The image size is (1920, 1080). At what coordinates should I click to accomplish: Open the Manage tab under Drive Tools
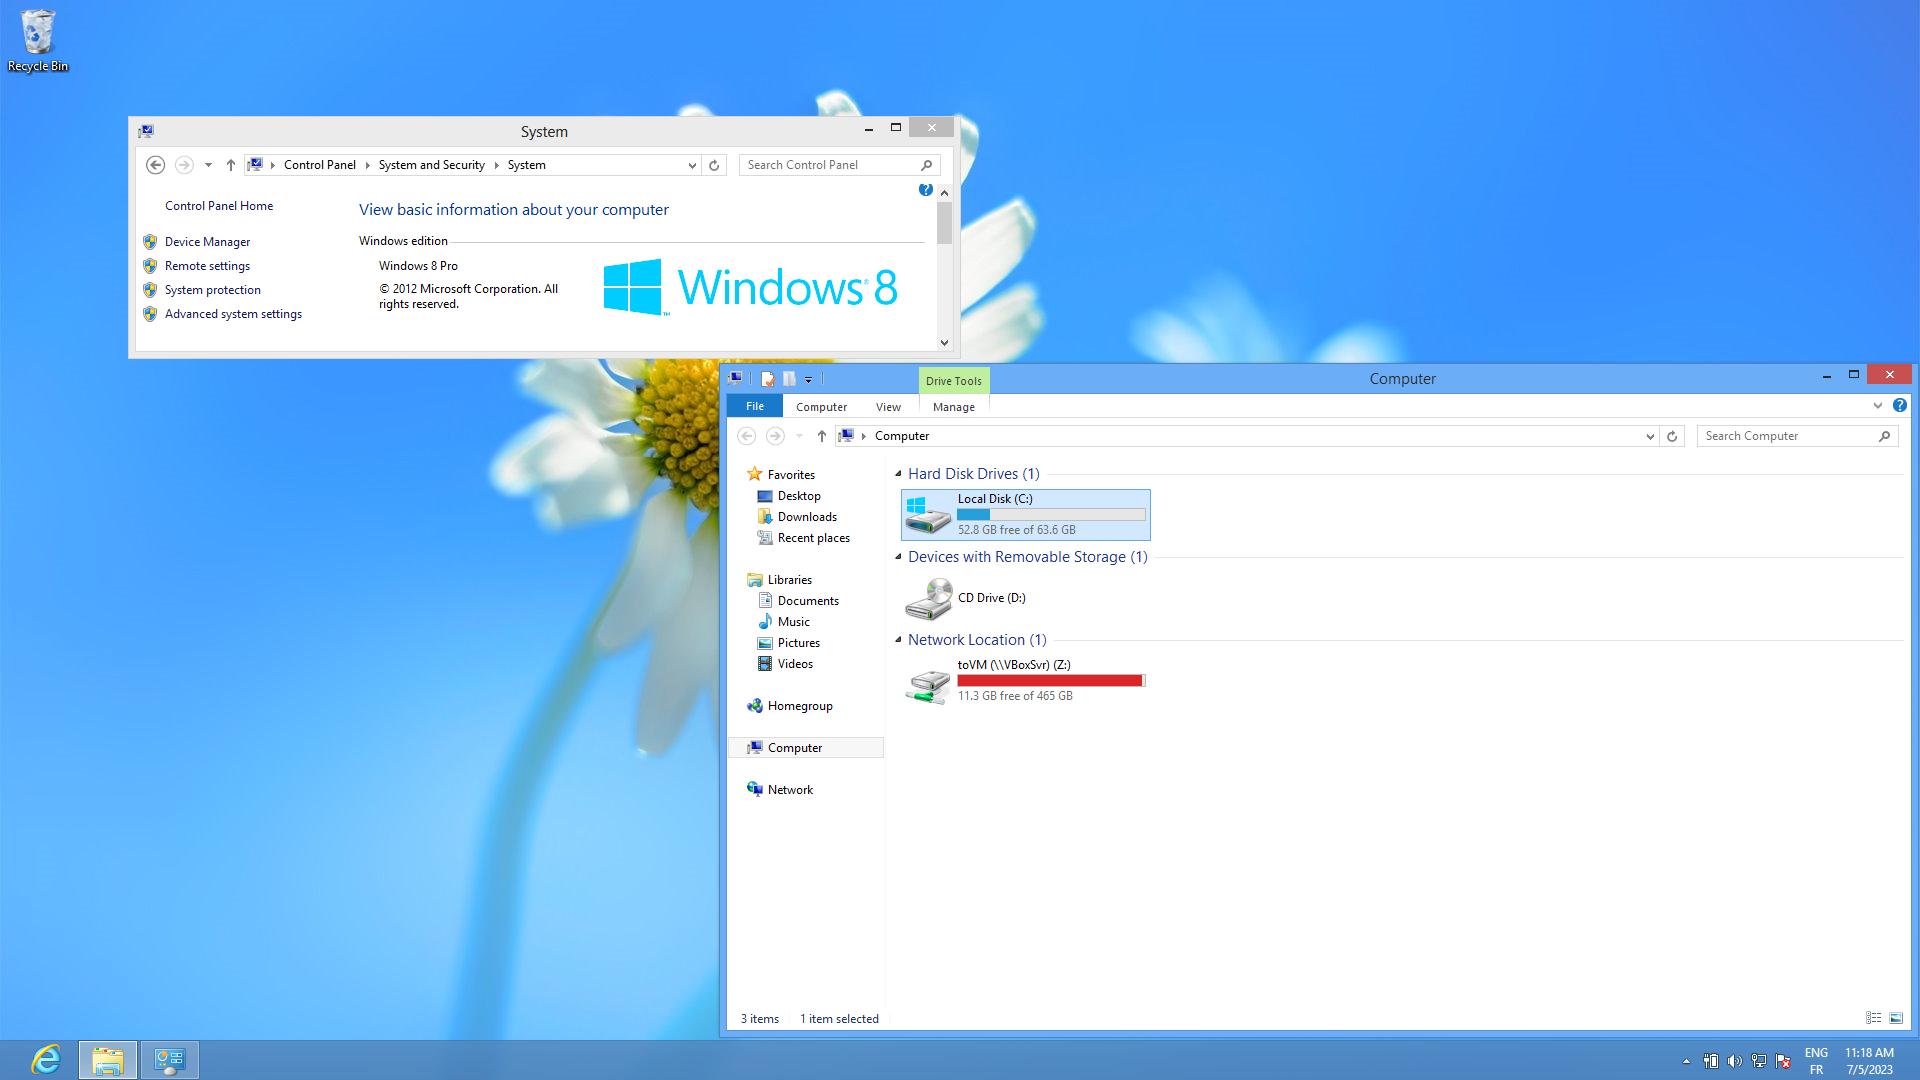click(953, 406)
